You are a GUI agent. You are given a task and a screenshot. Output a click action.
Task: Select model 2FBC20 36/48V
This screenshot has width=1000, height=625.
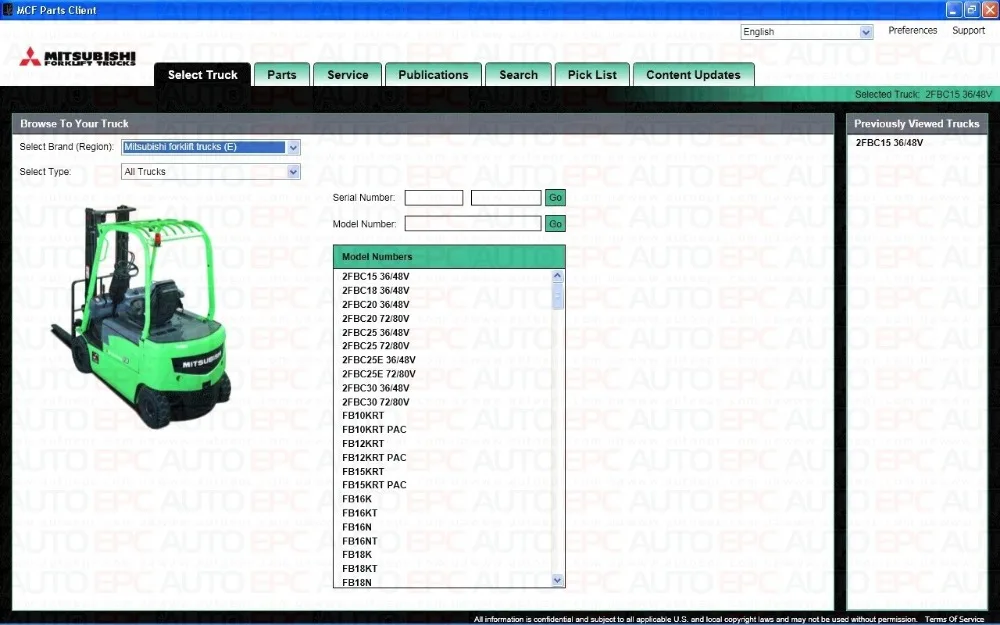pos(376,305)
